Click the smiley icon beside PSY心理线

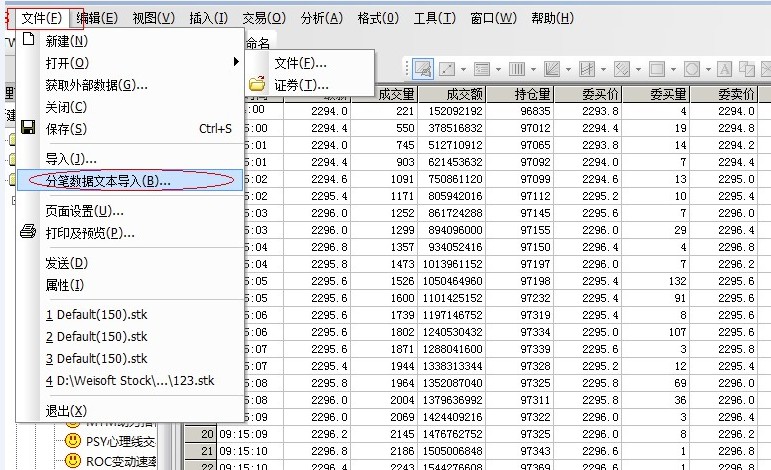point(72,439)
